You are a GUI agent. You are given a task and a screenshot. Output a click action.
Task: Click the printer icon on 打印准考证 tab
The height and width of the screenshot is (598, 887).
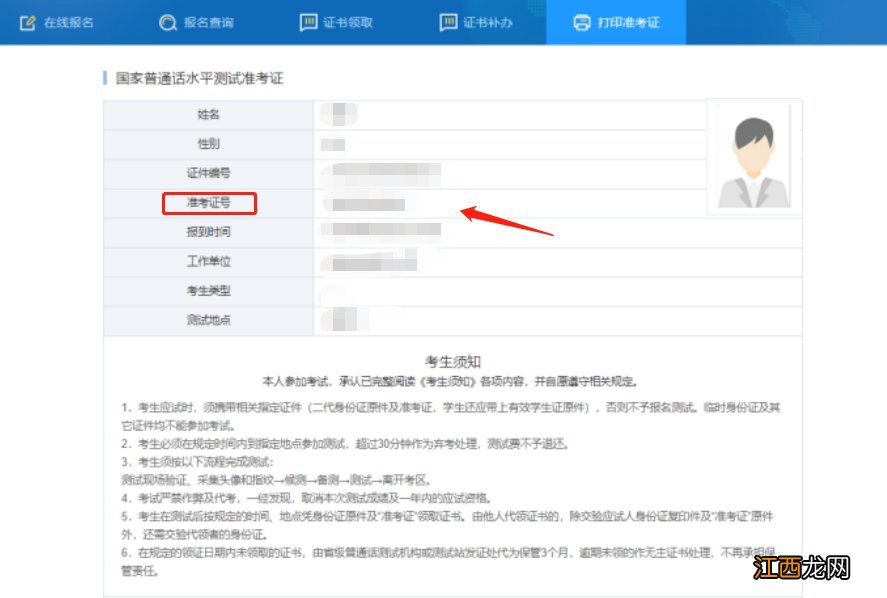581,21
